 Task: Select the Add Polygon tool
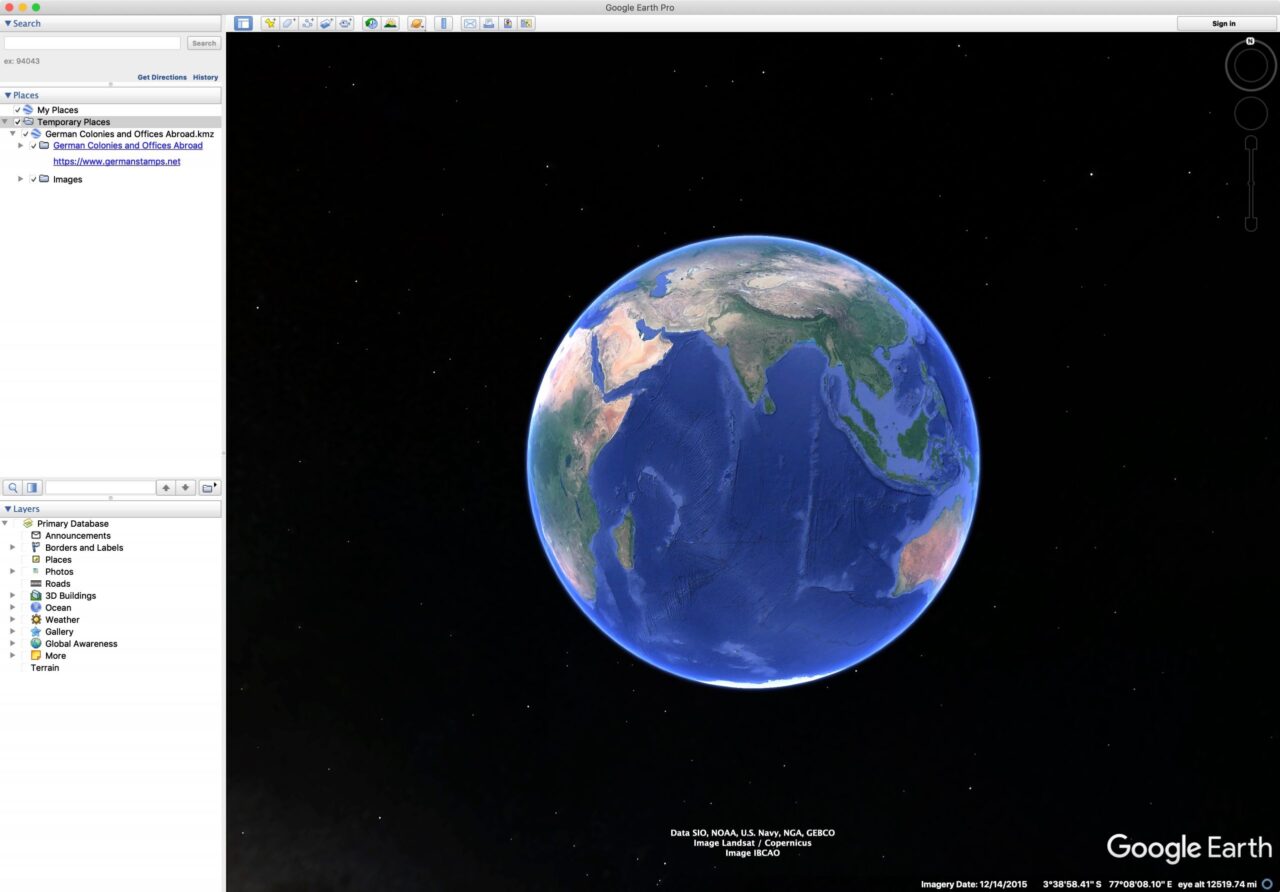(287, 23)
